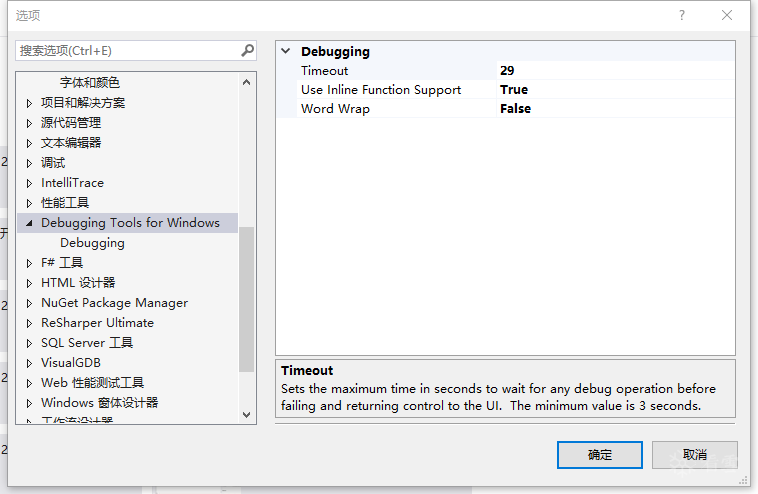Click the search magnifier icon

click(247, 50)
